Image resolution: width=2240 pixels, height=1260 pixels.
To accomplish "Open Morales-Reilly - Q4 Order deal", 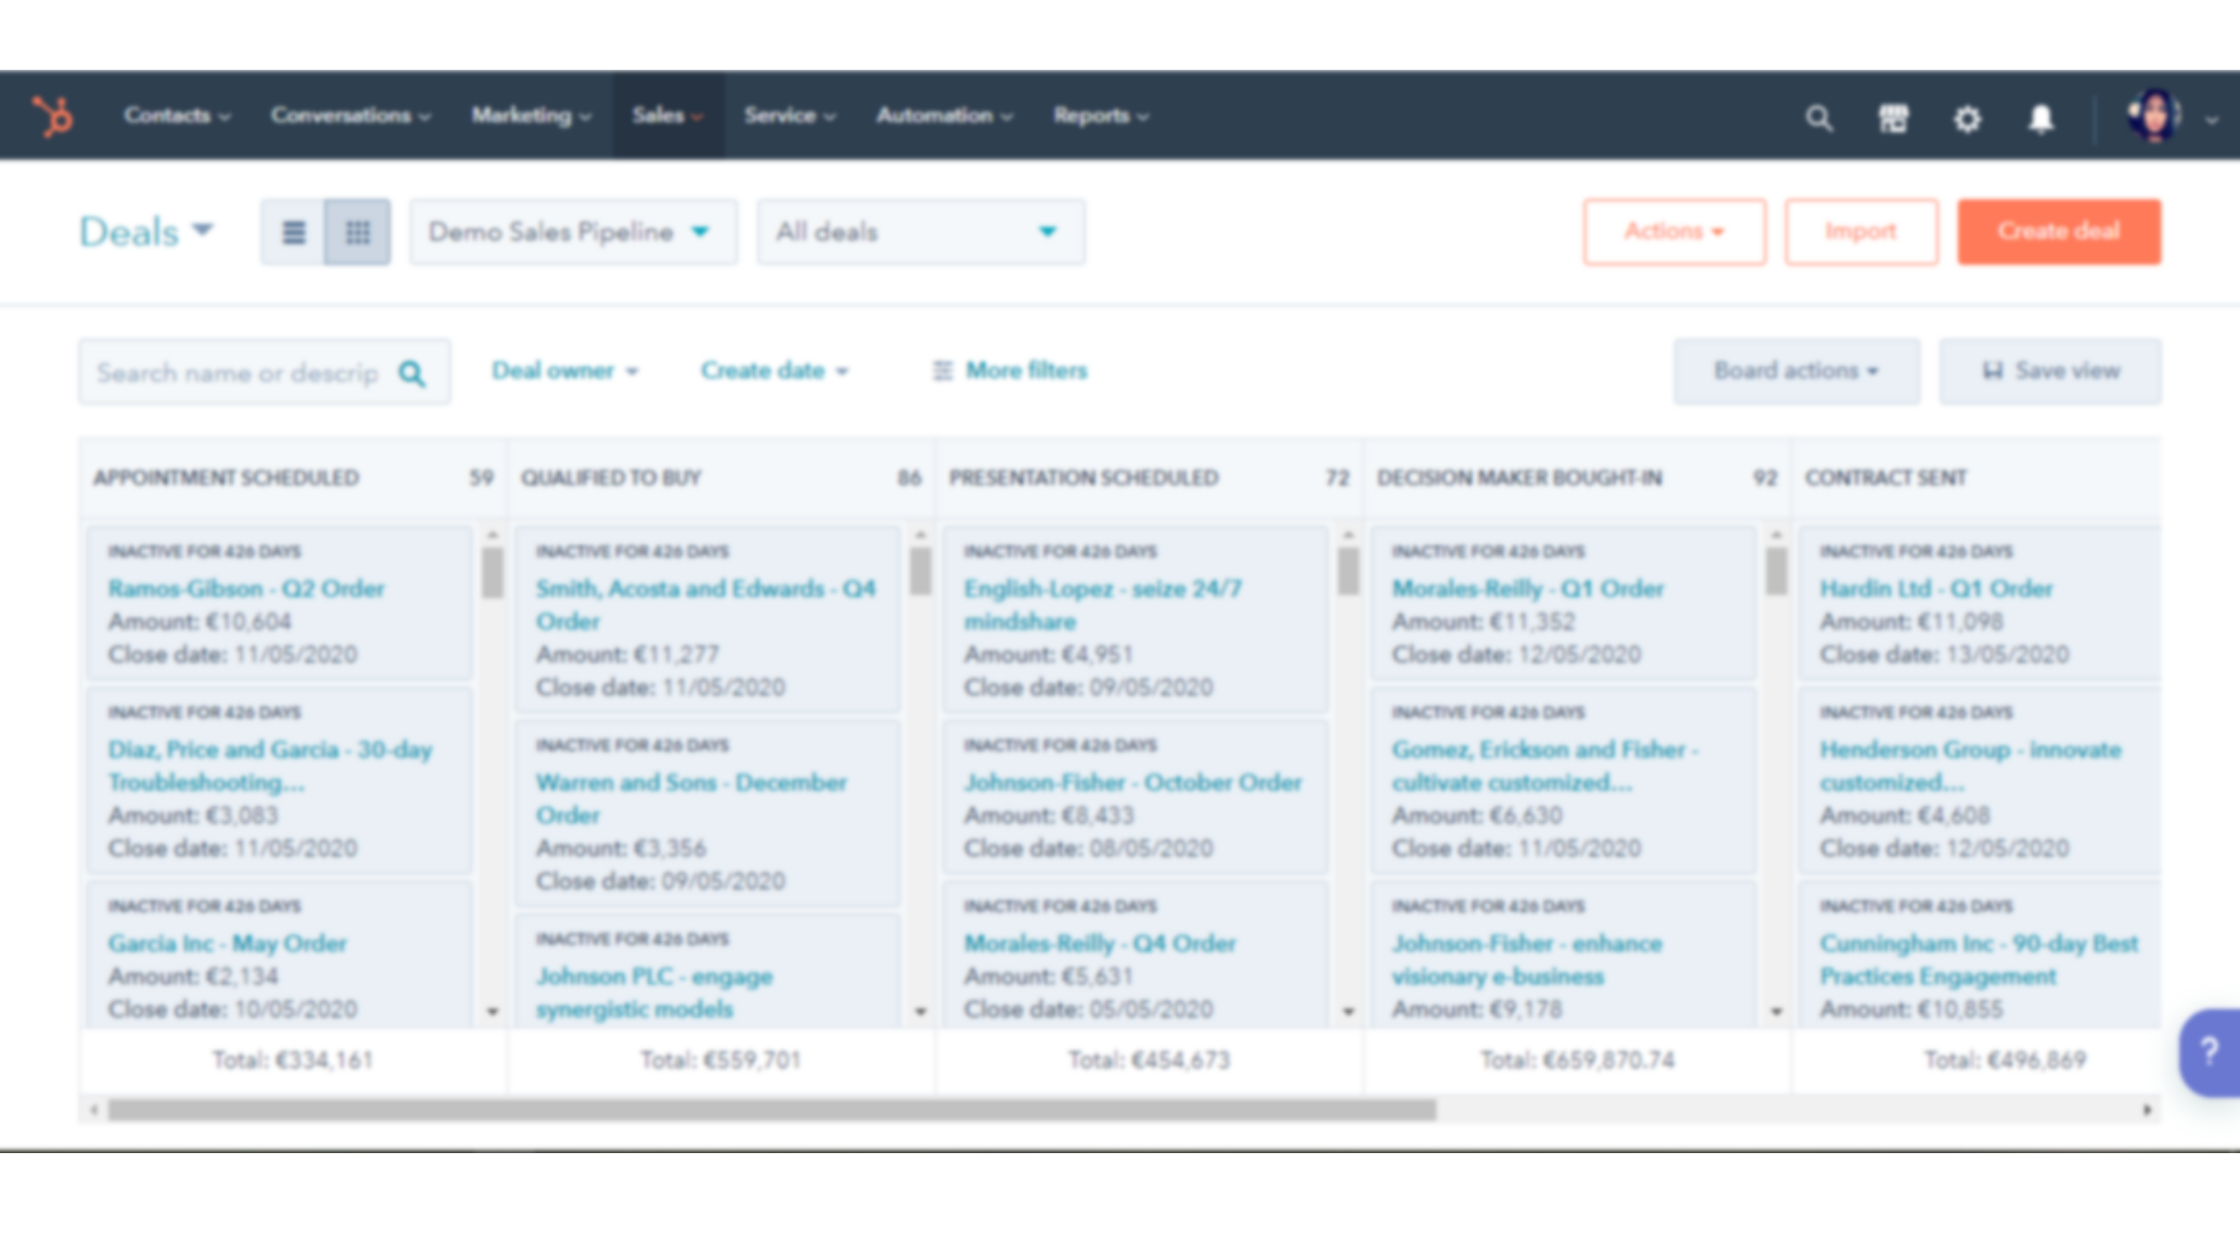I will pyautogui.click(x=1100, y=943).
